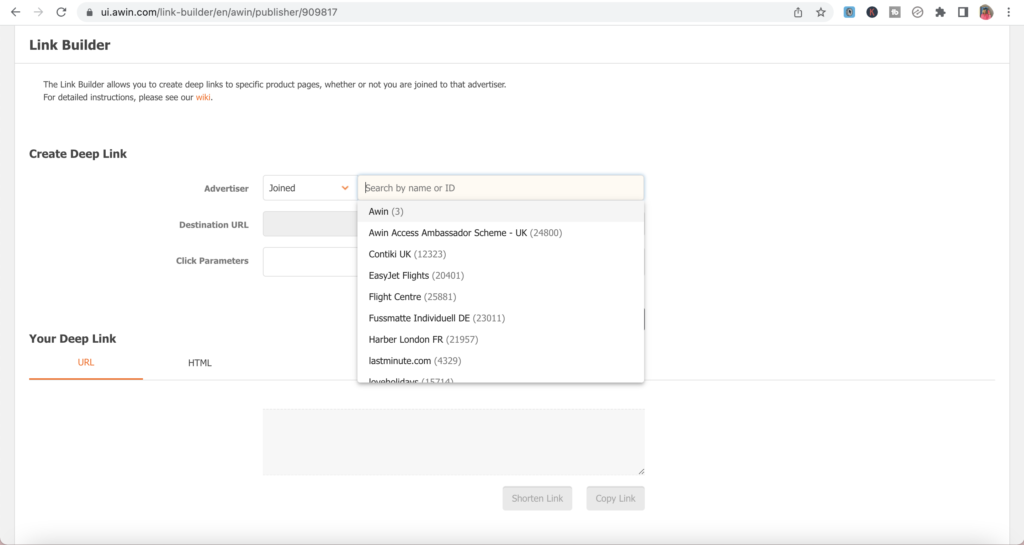Select Flight Centre (25881)
1024x545 pixels.
501,297
